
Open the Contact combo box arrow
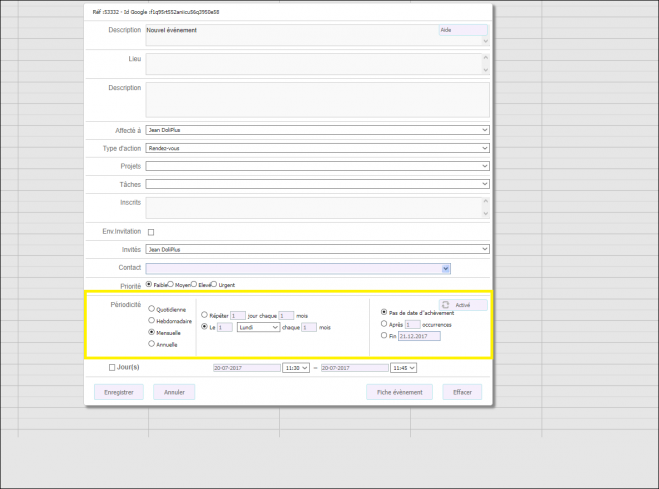(445, 269)
